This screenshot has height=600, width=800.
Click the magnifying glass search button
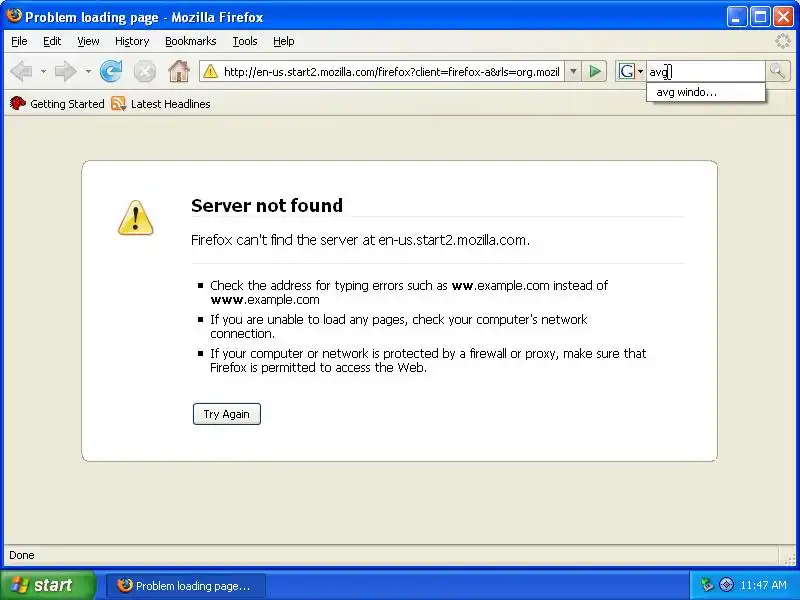(x=778, y=71)
